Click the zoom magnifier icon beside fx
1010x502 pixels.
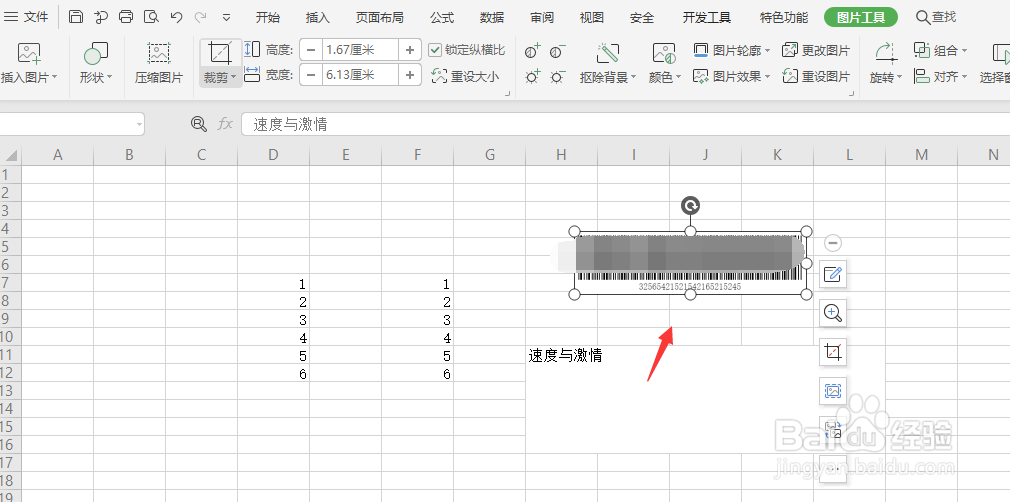198,124
